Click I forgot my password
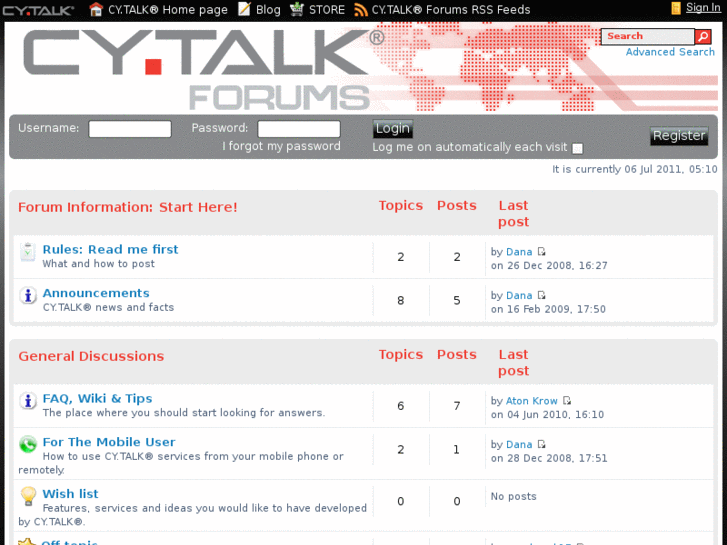Image resolution: width=727 pixels, height=545 pixels. coord(281,146)
